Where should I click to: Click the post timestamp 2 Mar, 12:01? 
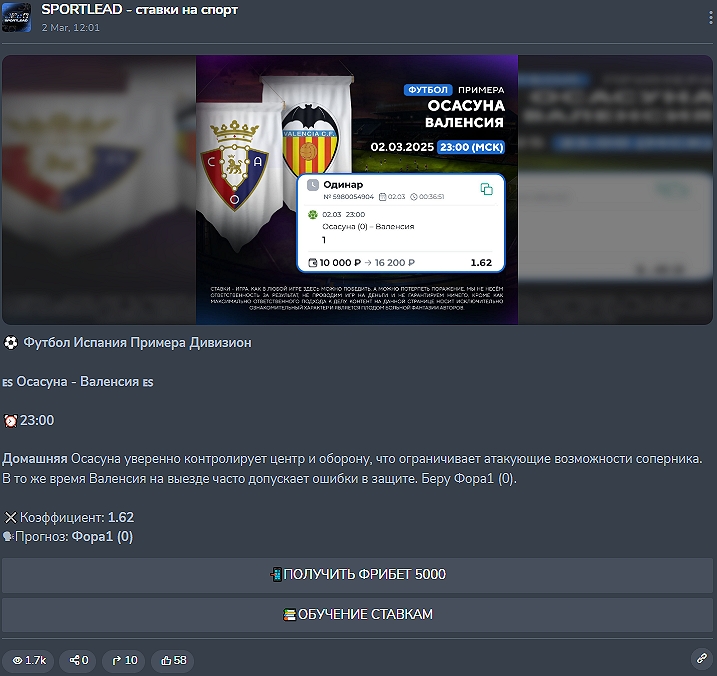pos(70,28)
